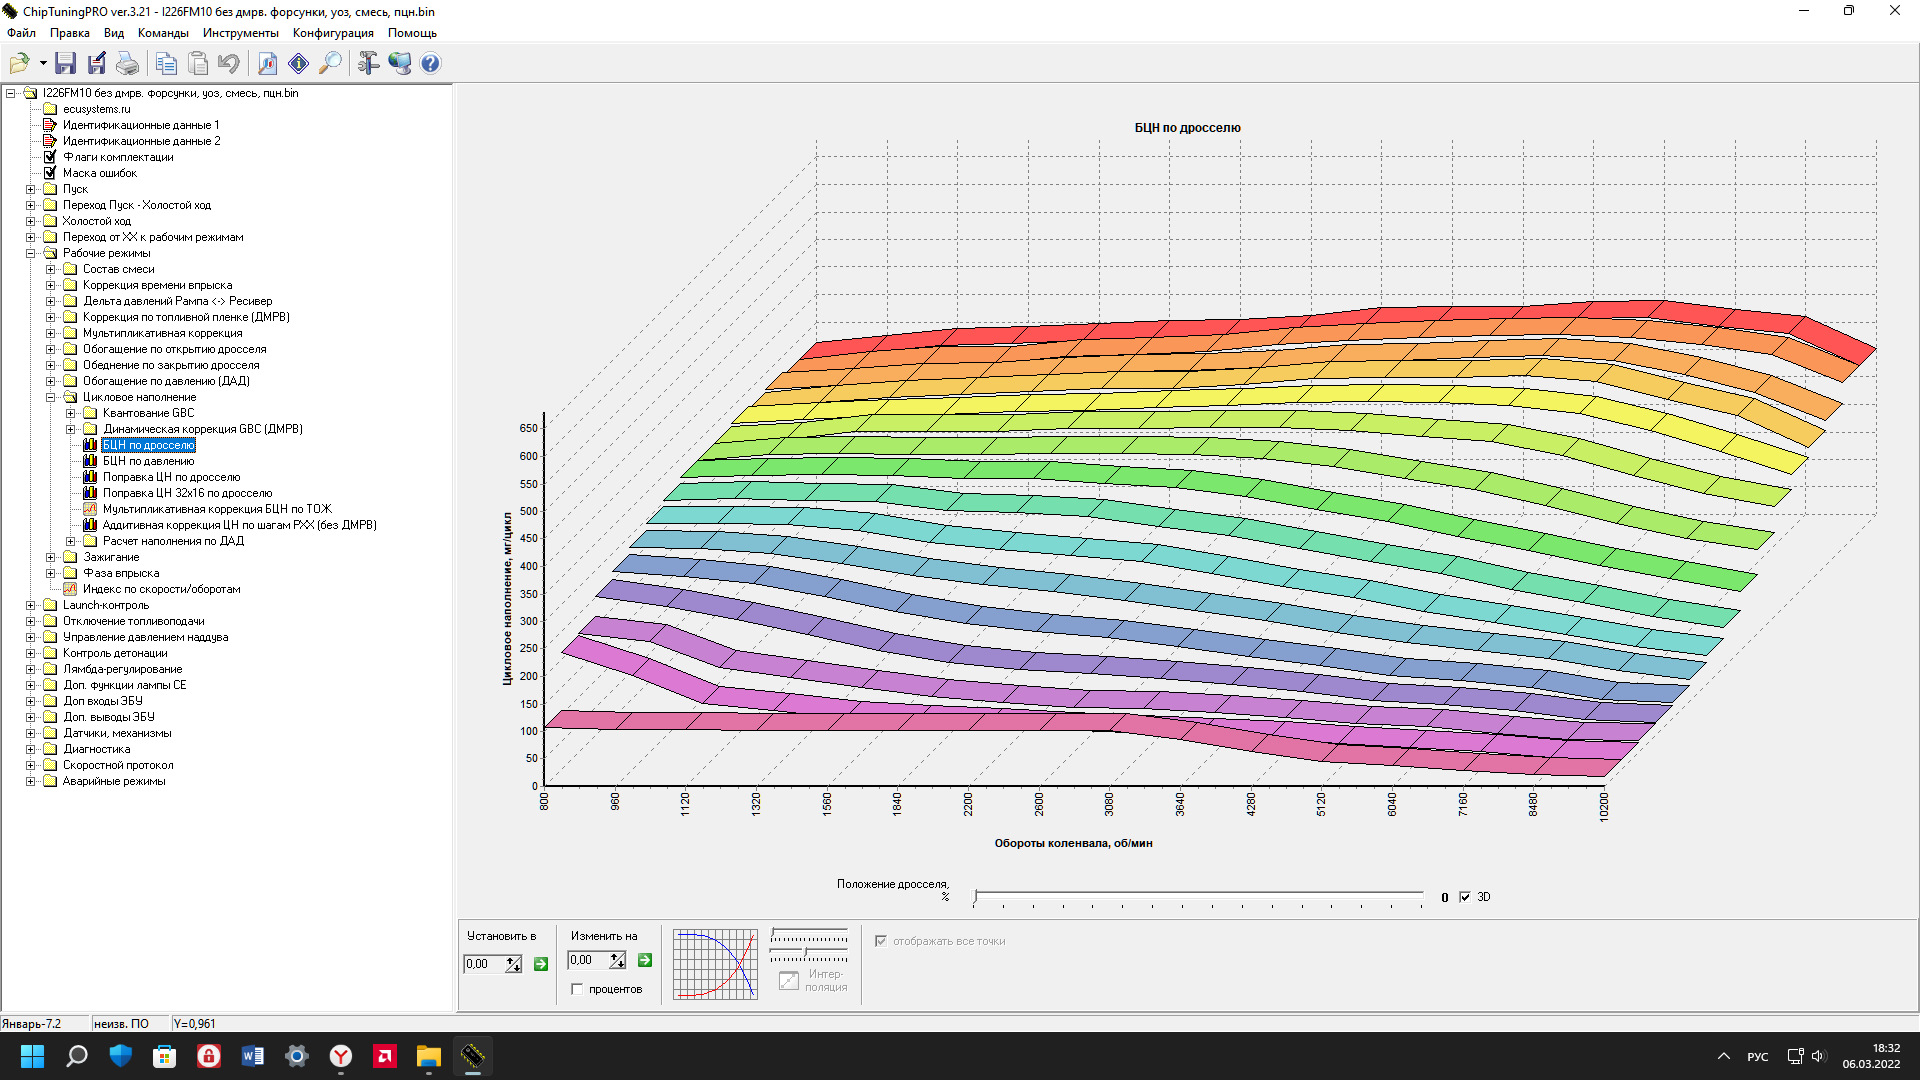Click the Изменить на value input field
Viewport: 1920px width, 1080px height.
pos(588,960)
